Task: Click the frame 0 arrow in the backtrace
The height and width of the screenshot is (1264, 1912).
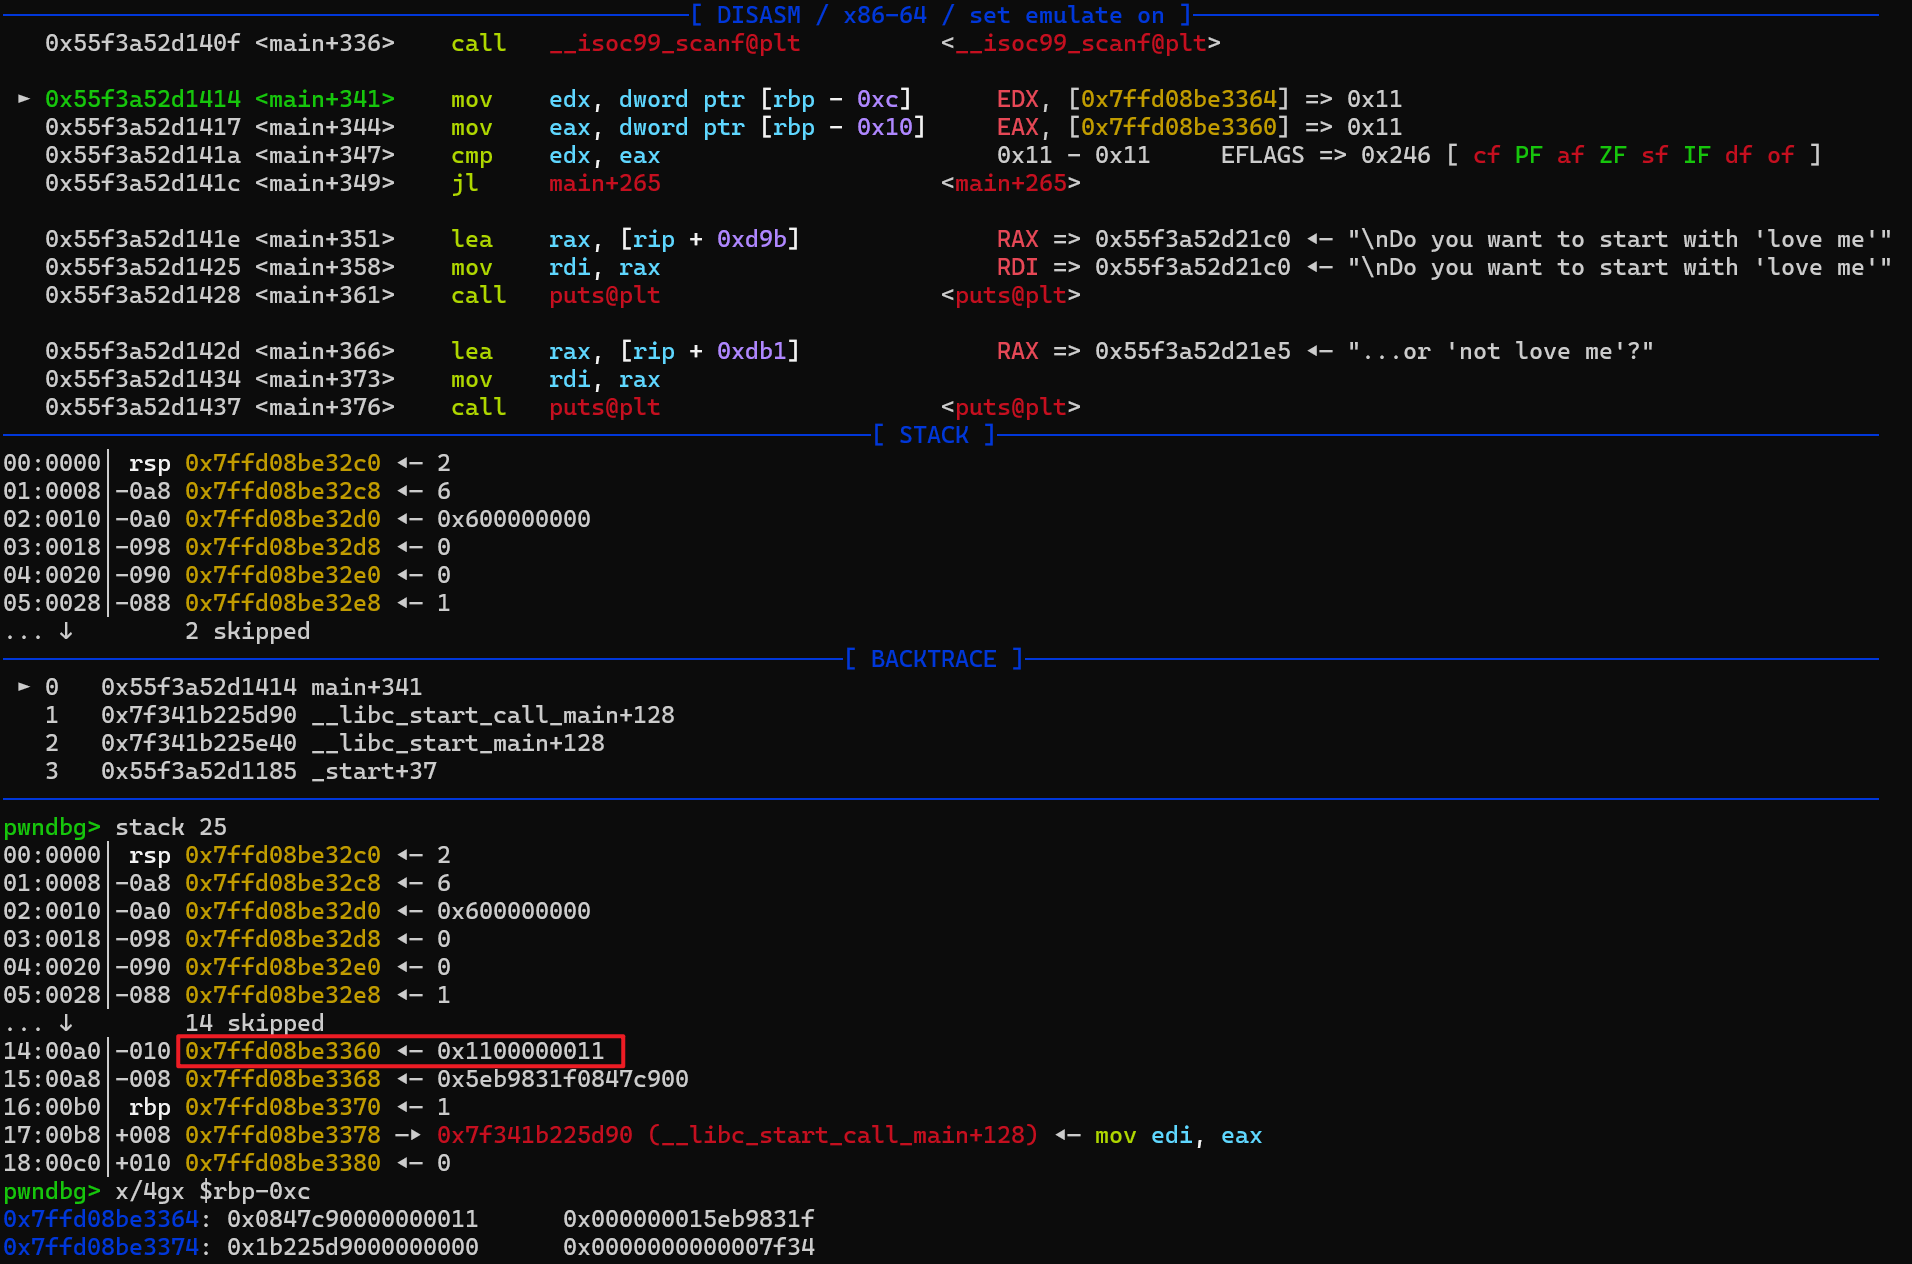Action: [24, 687]
